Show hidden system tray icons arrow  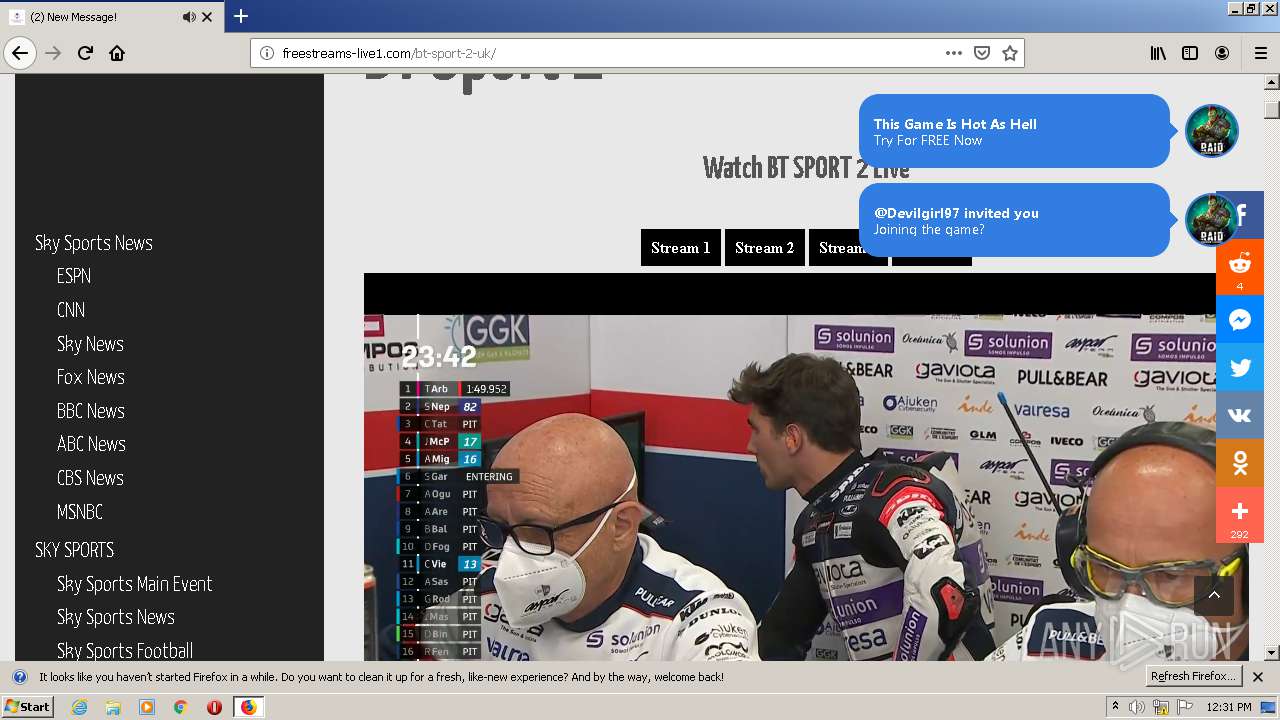click(x=1115, y=707)
